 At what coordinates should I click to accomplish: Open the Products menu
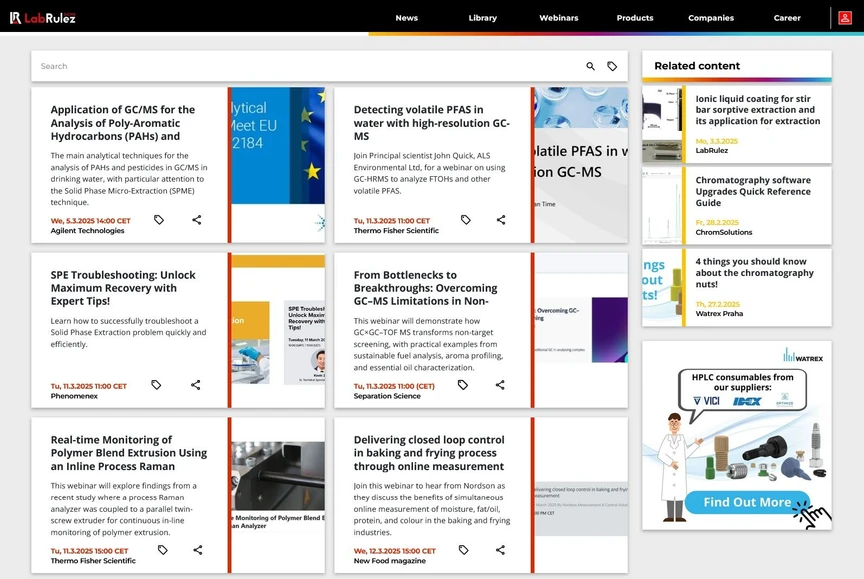(x=635, y=18)
